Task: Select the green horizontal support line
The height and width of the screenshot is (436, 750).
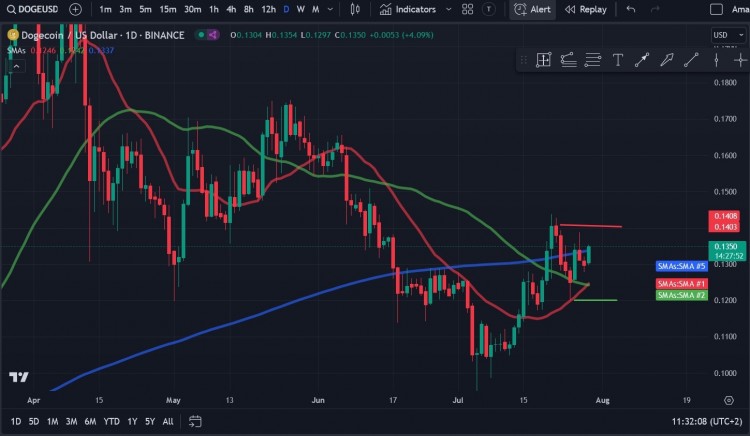Action: 596,300
